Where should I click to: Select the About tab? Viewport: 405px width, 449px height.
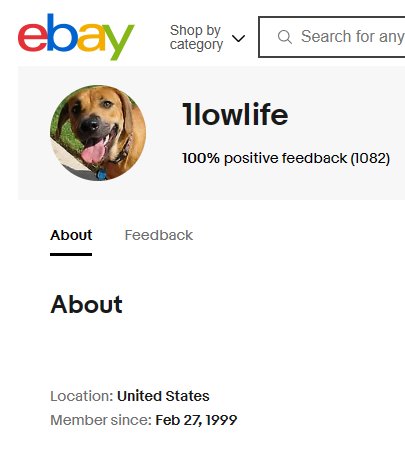point(71,235)
